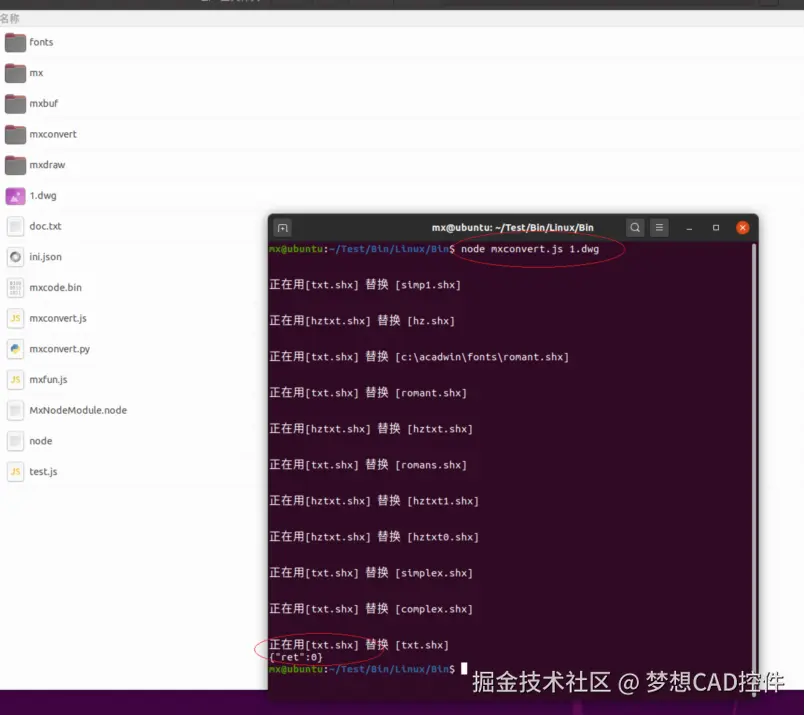The height and width of the screenshot is (716, 805).
Task: Select the 1.dwg image file icon
Action: [x=15, y=196]
